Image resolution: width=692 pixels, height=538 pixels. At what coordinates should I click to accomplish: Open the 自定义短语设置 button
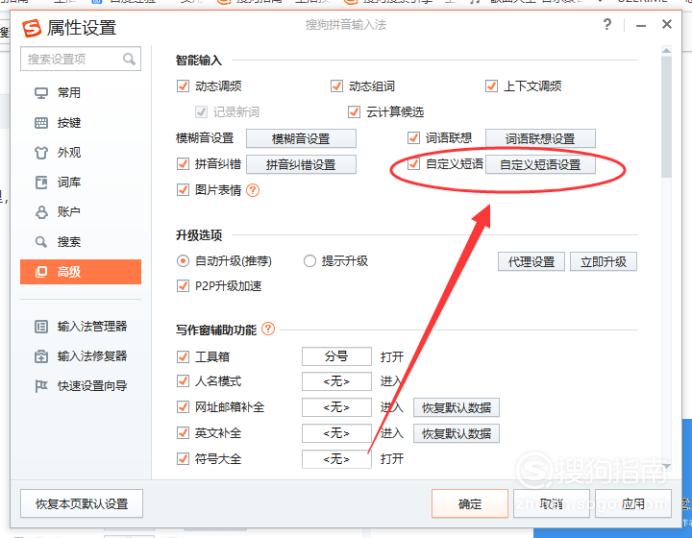[x=540, y=165]
